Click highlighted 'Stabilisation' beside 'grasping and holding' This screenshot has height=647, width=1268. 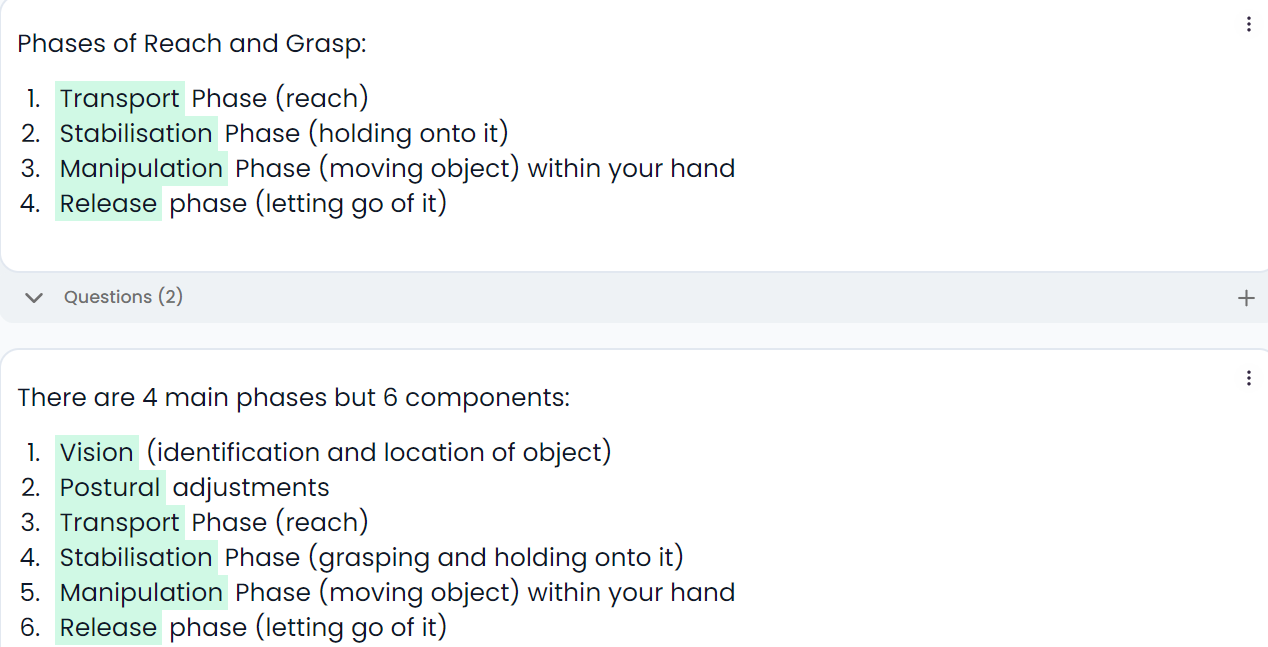pos(136,558)
